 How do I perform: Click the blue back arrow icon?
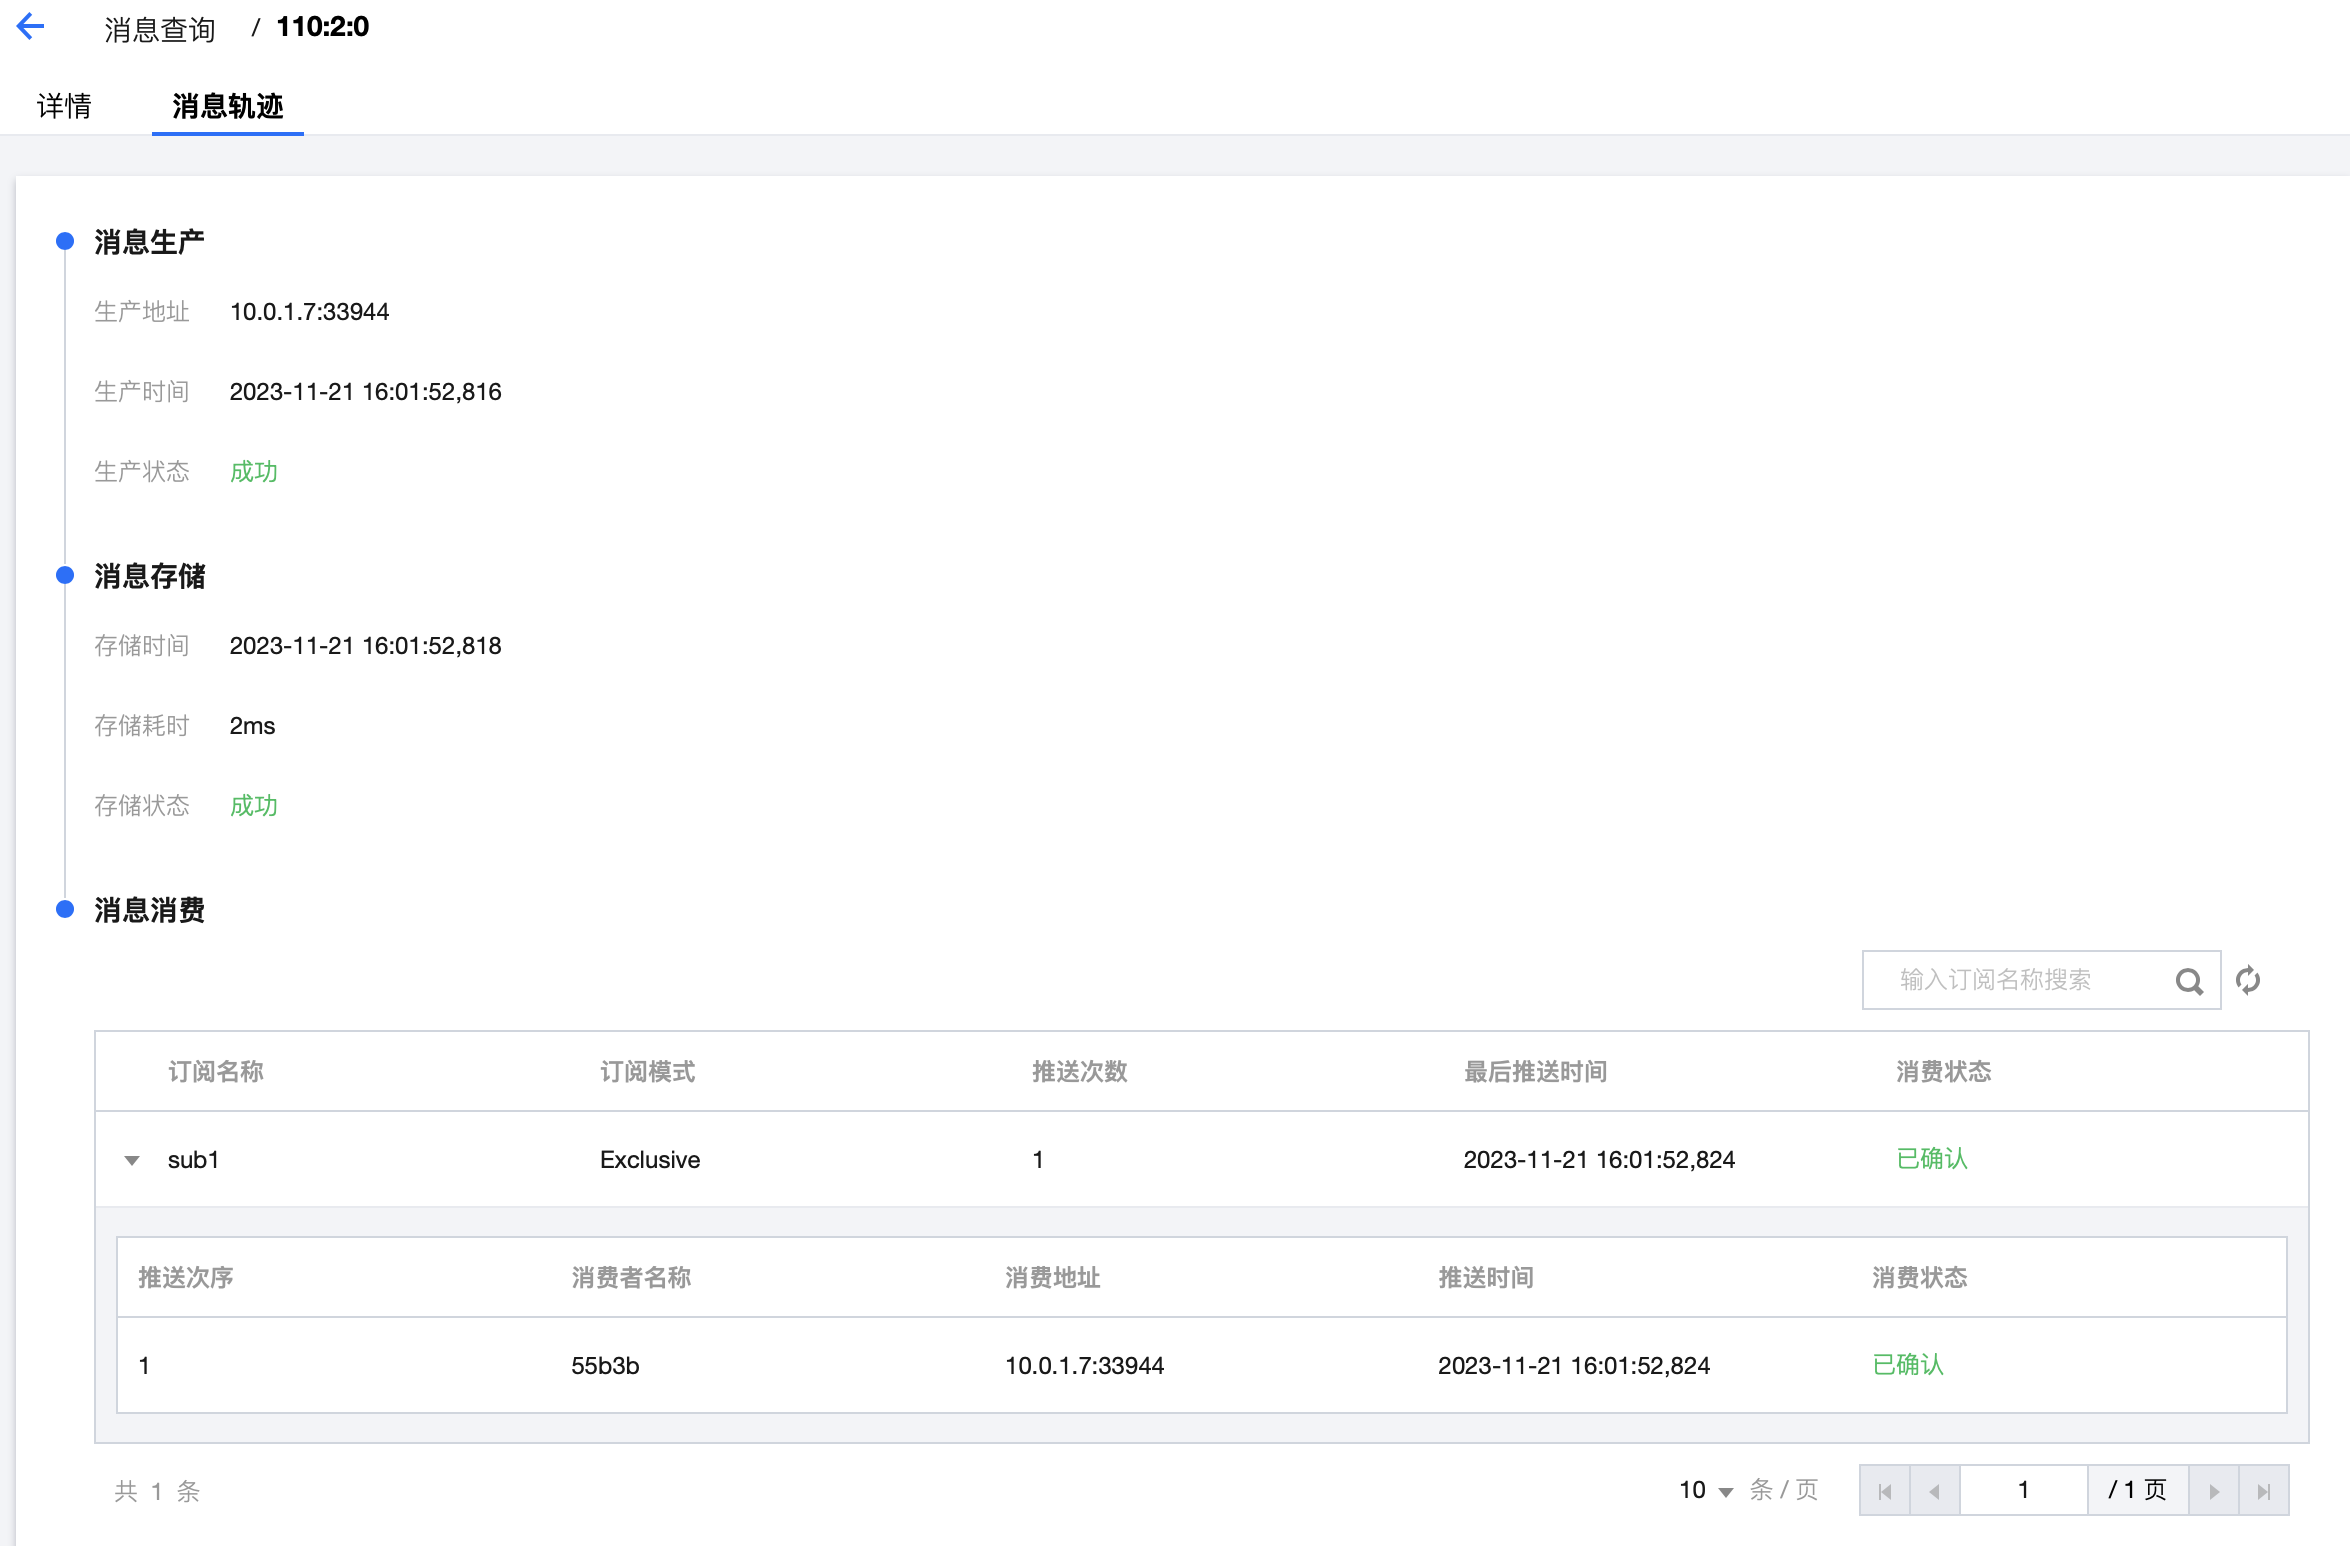(x=31, y=27)
